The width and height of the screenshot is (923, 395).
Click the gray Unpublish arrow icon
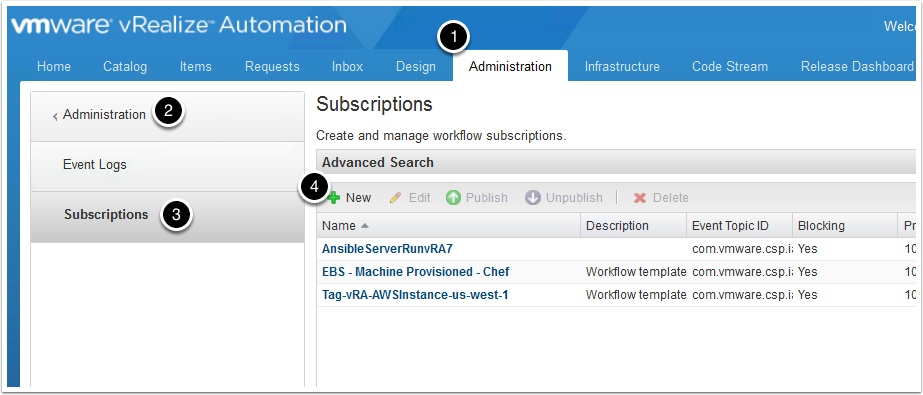click(x=533, y=198)
